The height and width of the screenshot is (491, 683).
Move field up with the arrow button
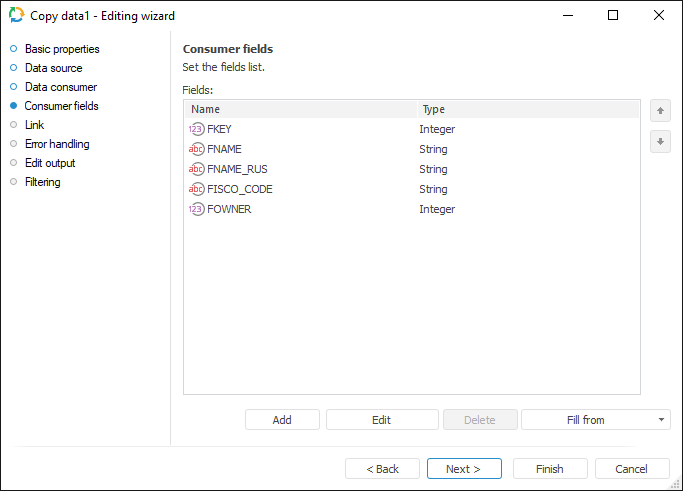(x=660, y=110)
